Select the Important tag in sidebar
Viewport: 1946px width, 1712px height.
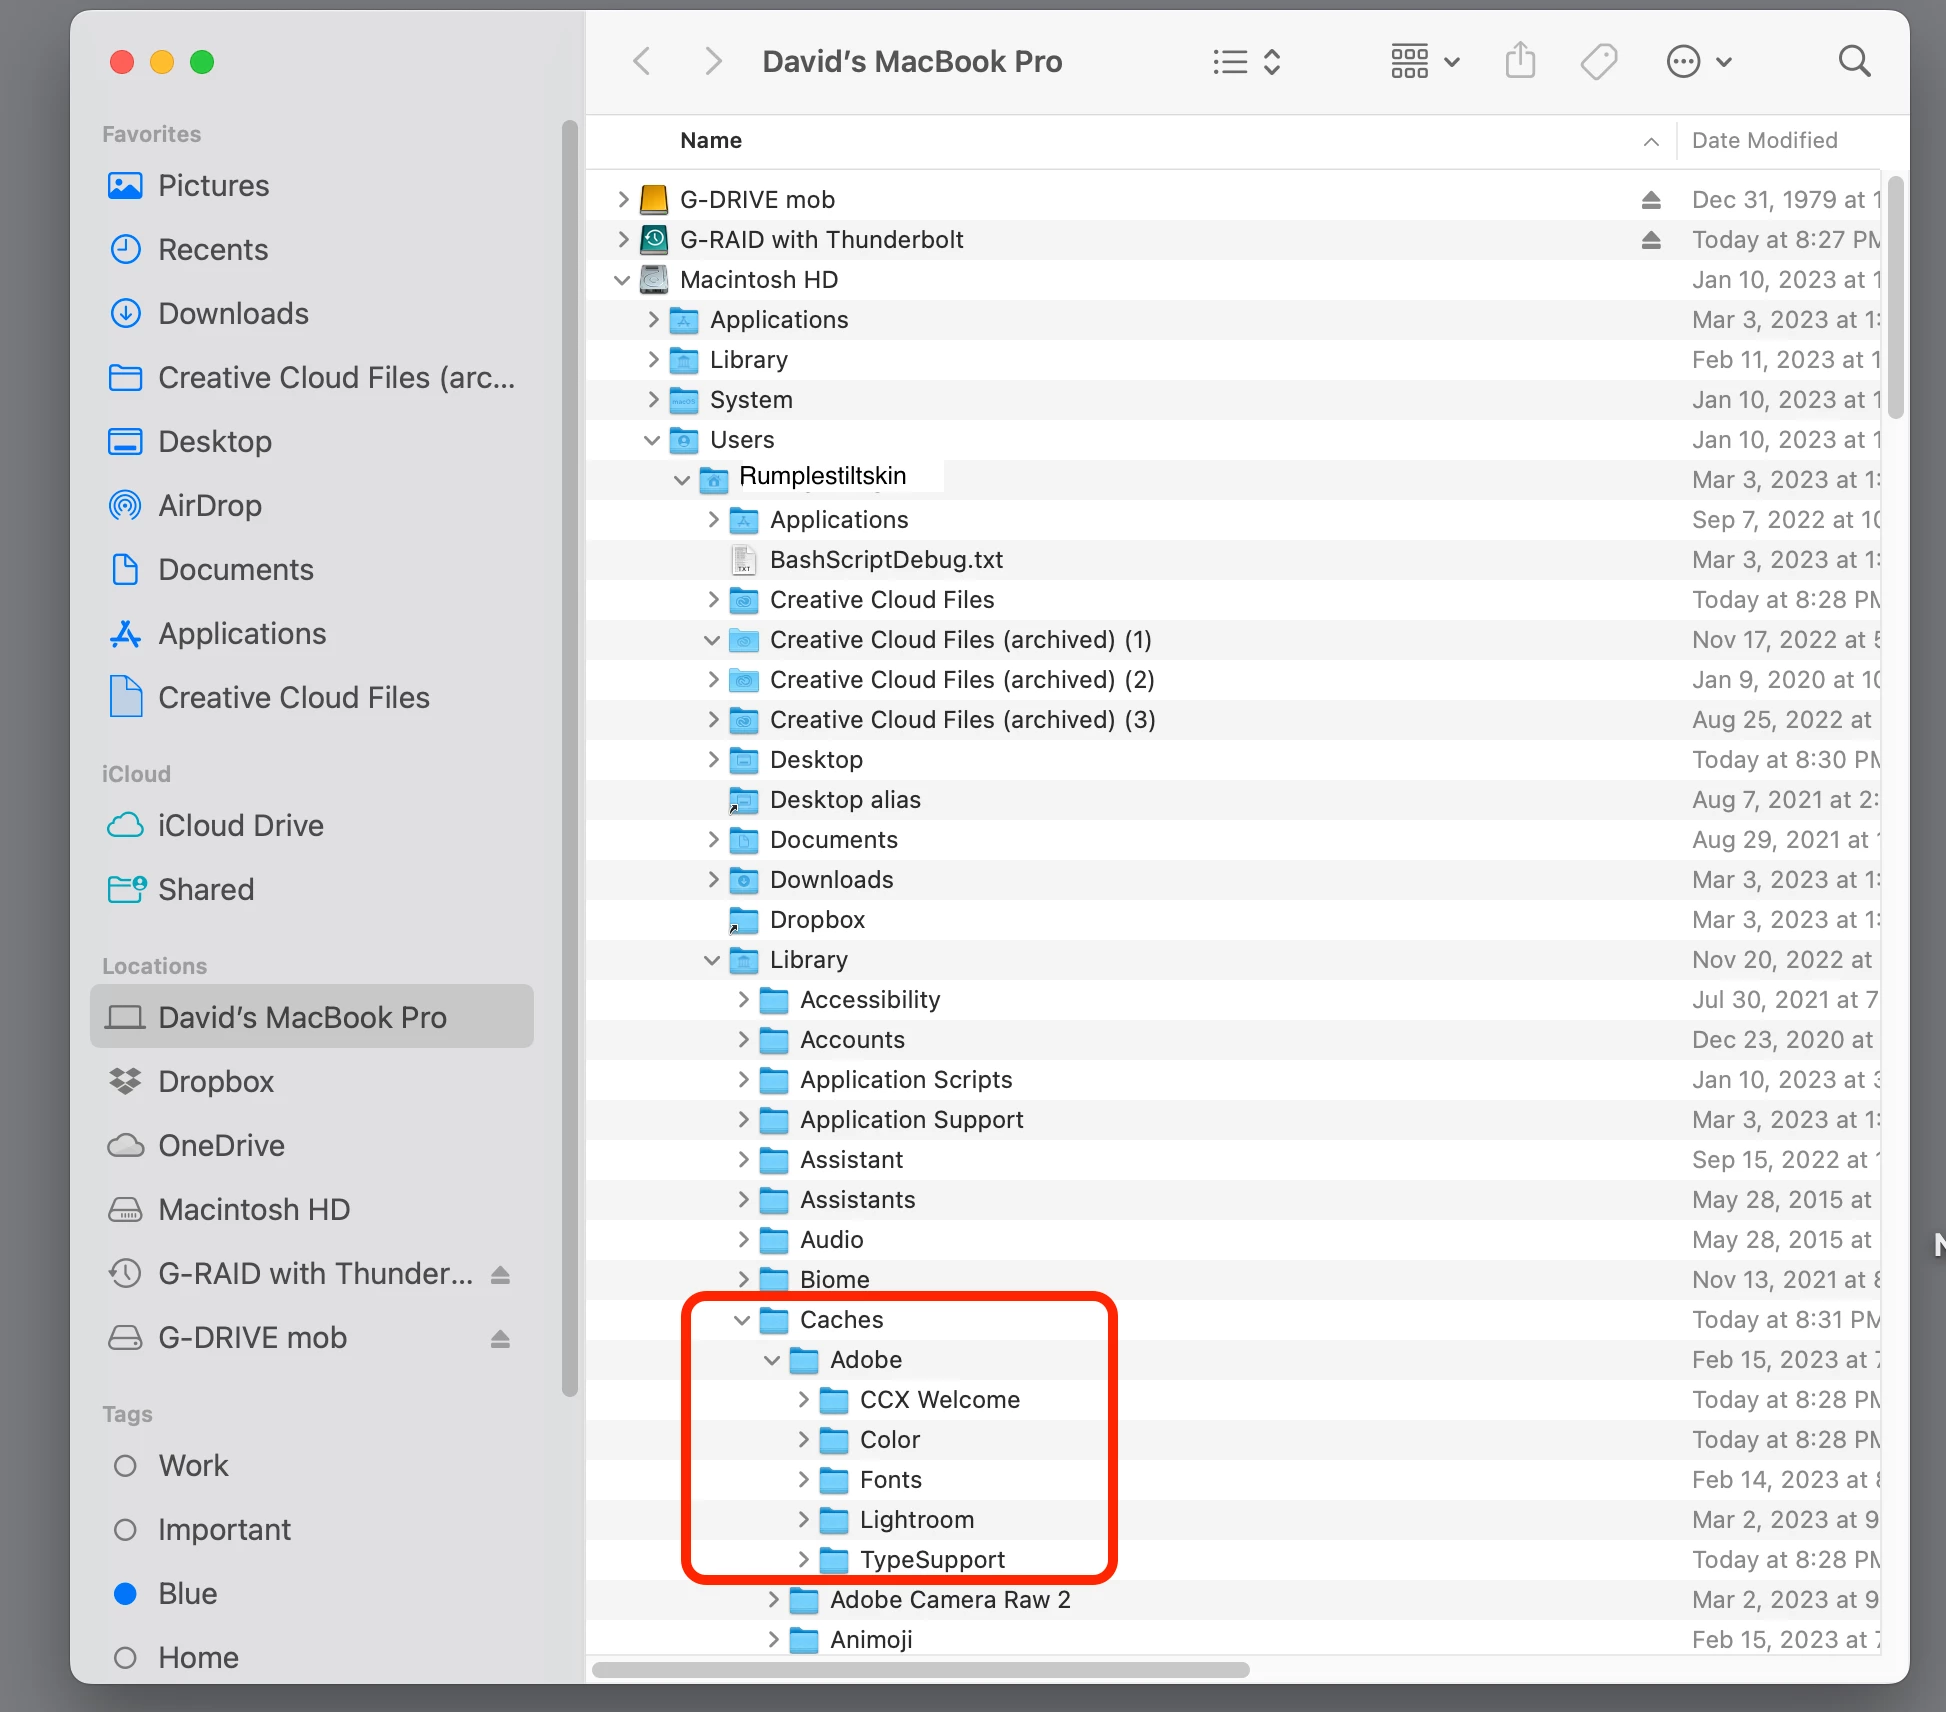pos(224,1530)
